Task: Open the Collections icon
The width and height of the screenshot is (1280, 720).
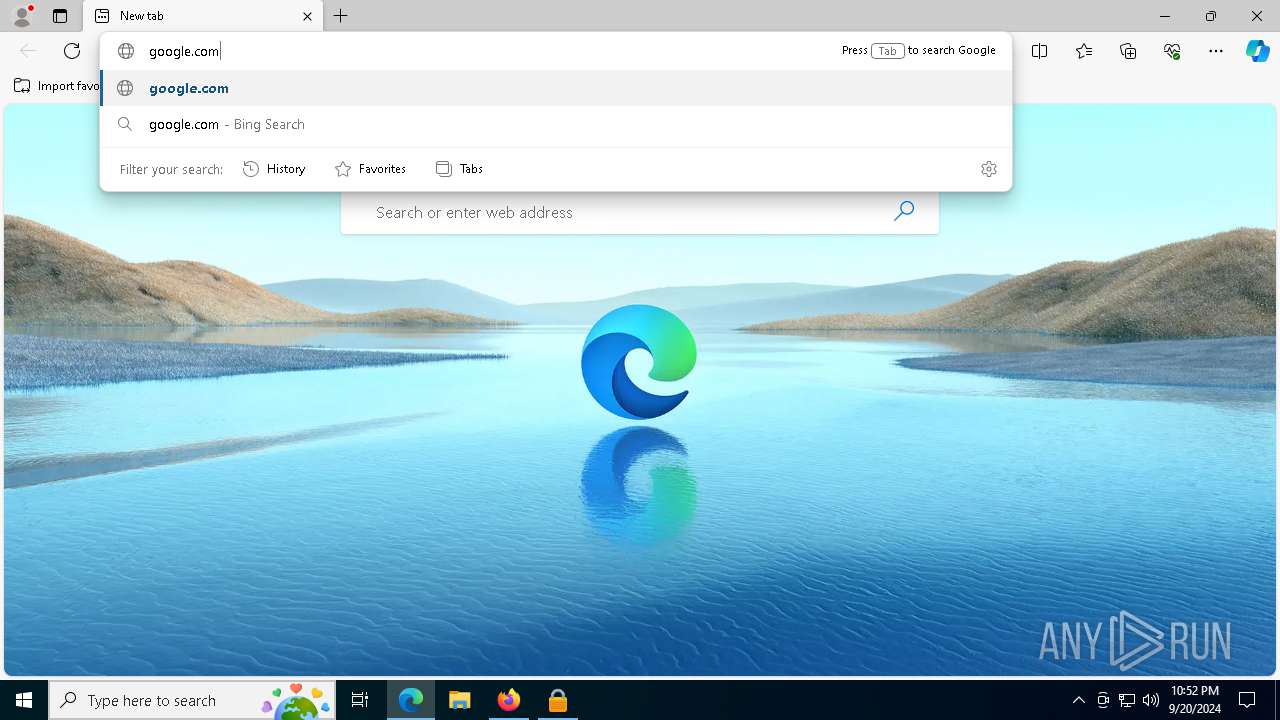Action: tap(1128, 51)
